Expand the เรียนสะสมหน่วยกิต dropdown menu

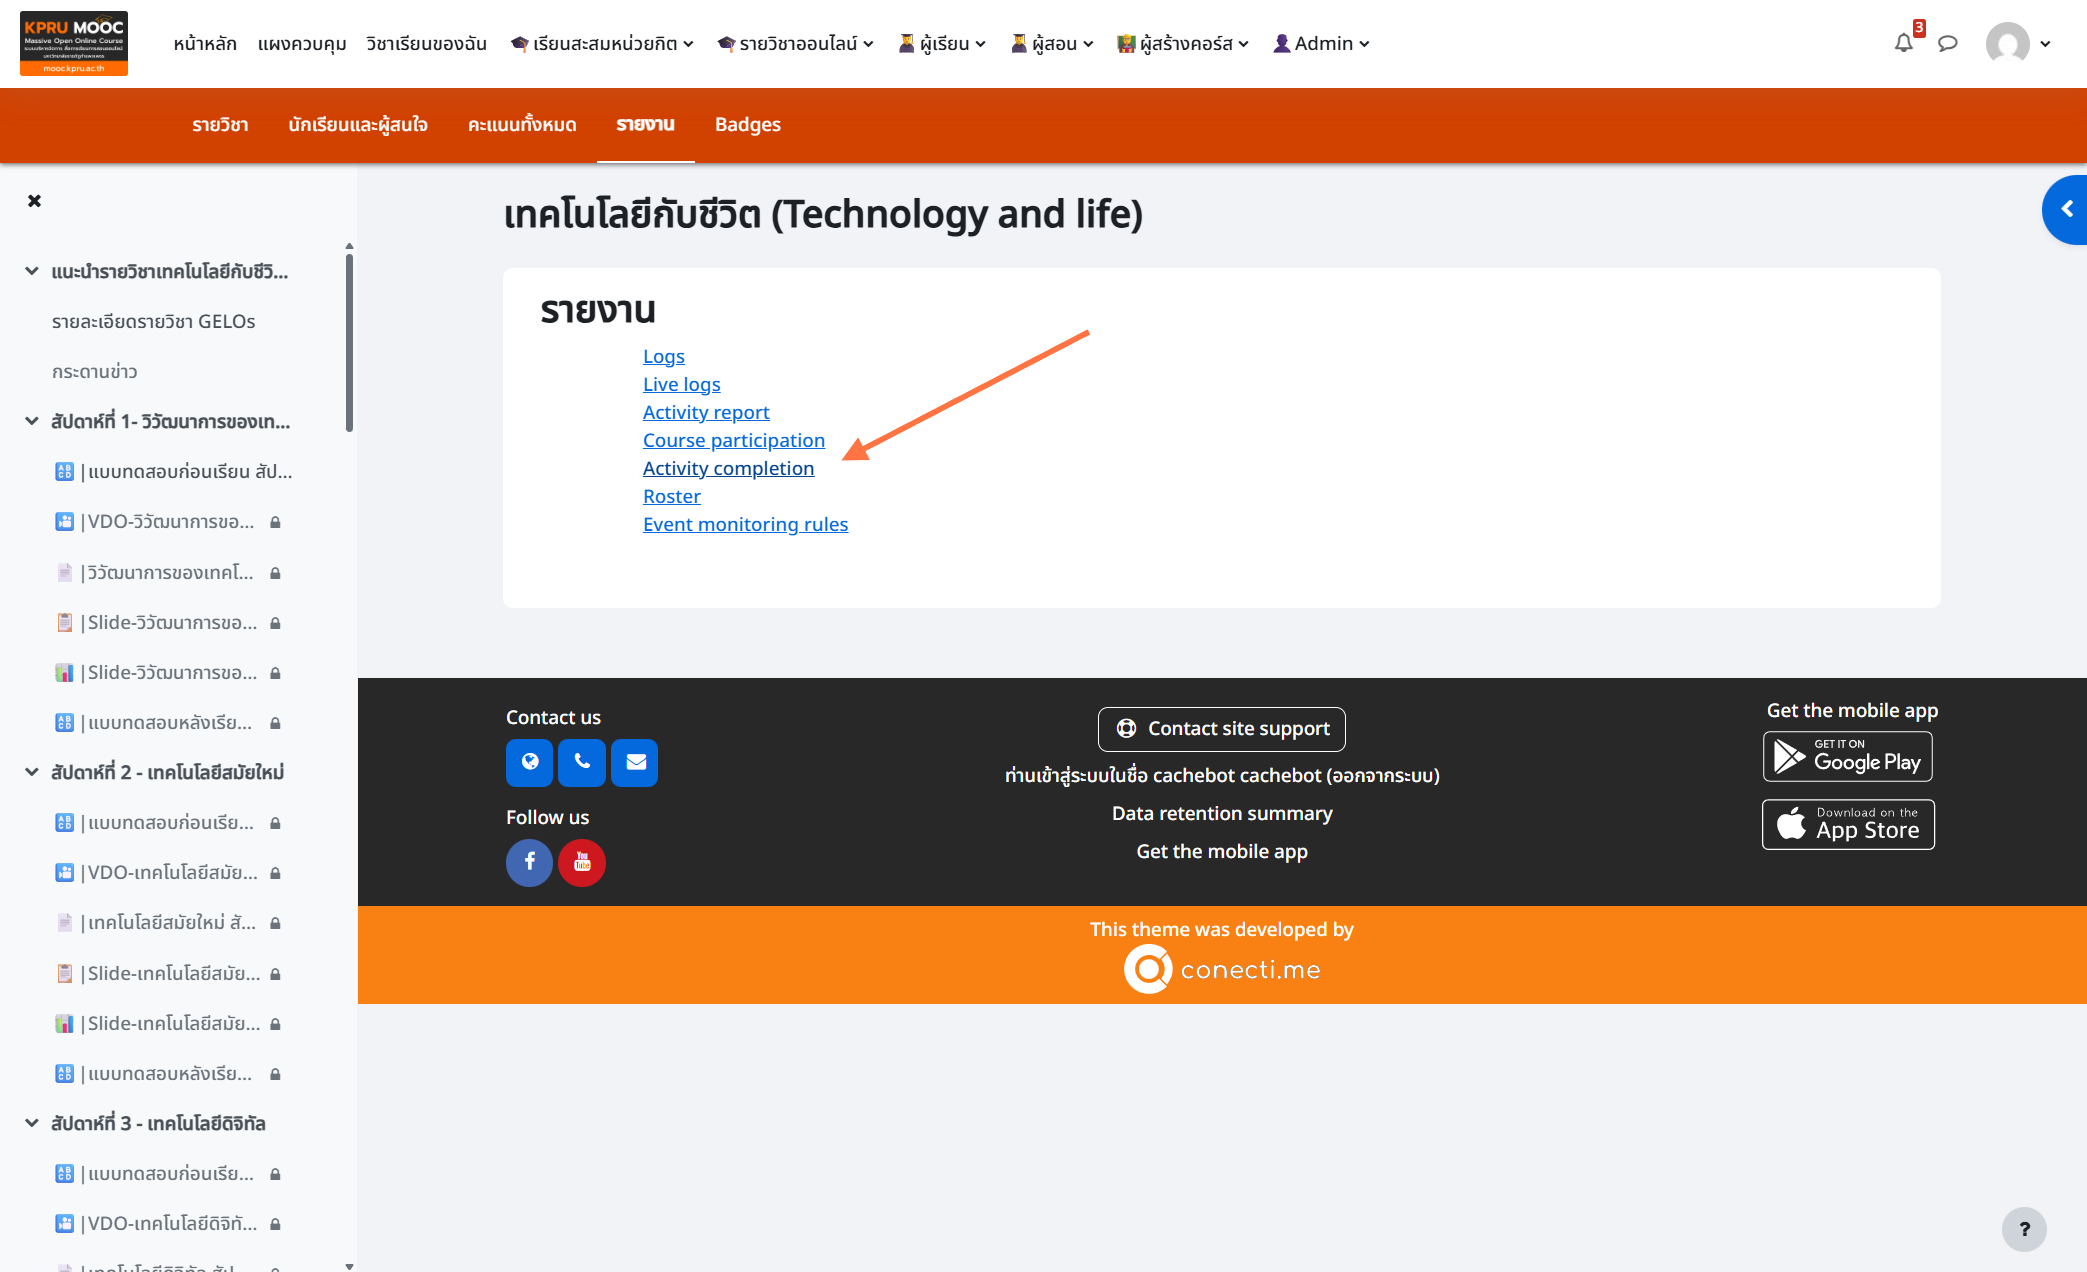(602, 43)
